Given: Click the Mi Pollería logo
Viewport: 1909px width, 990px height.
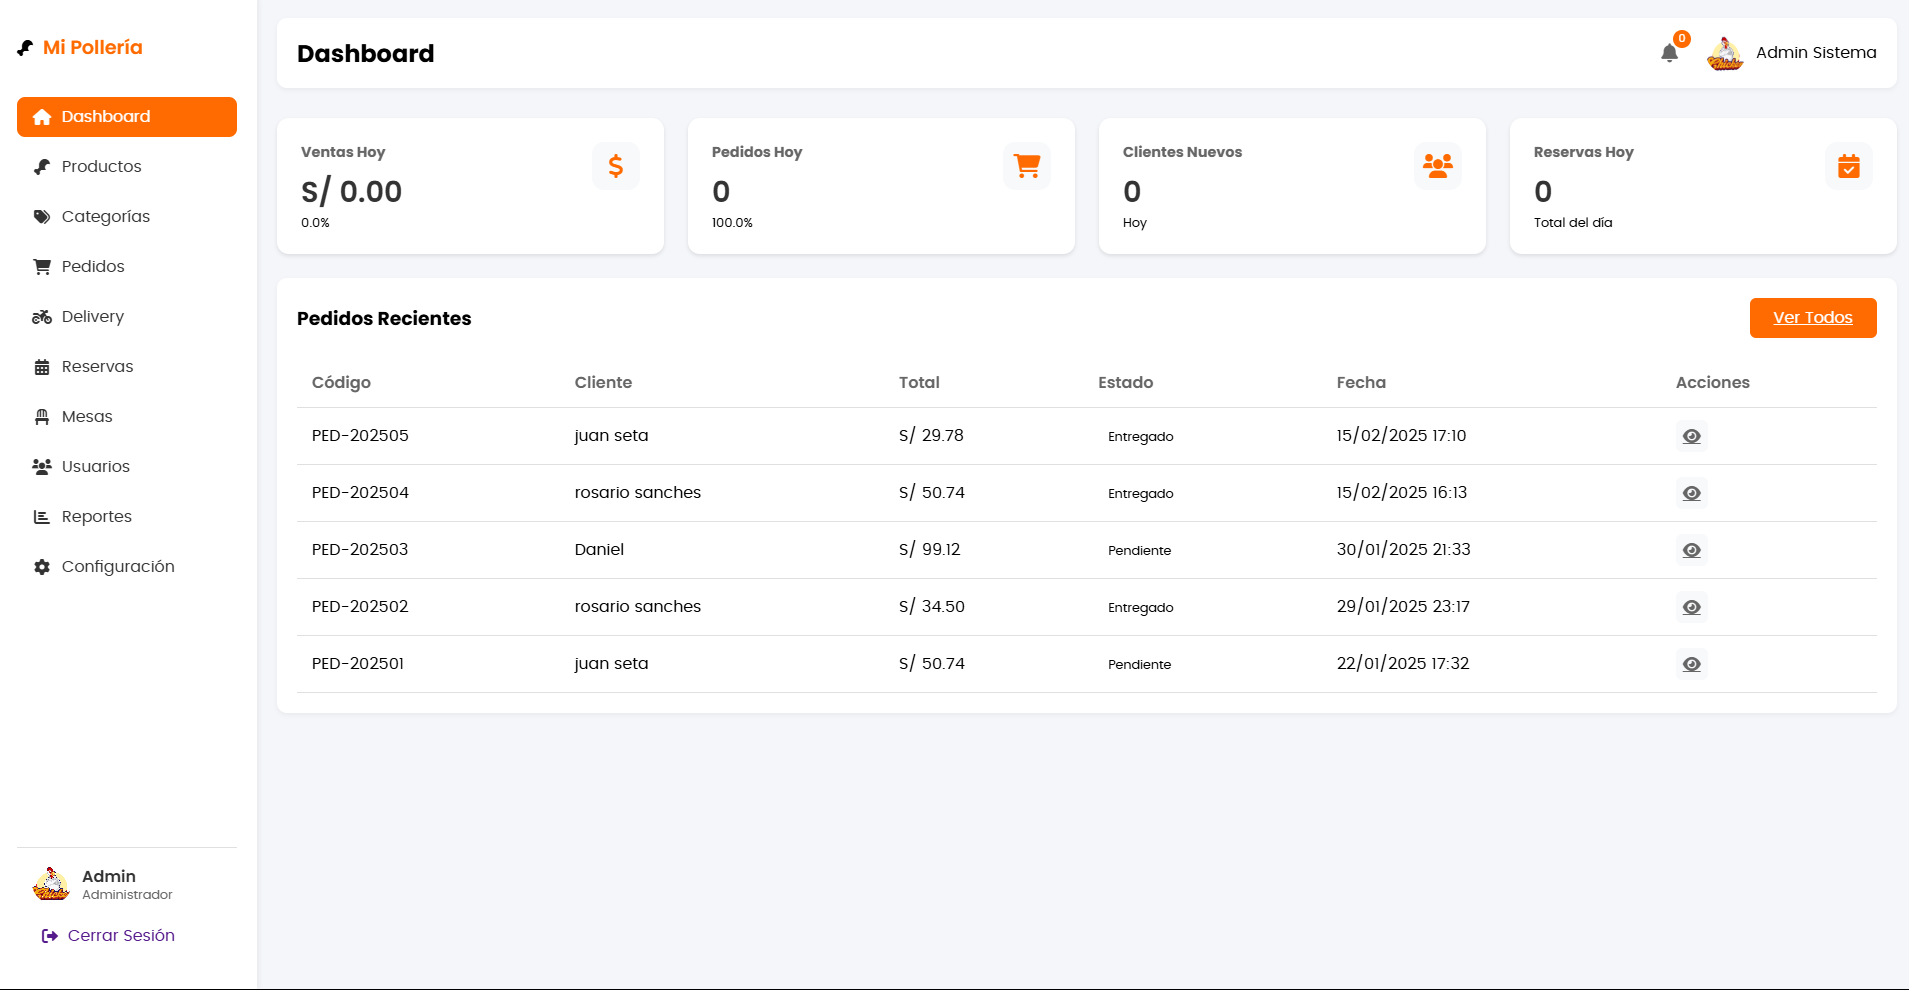Looking at the screenshot, I should click(81, 47).
